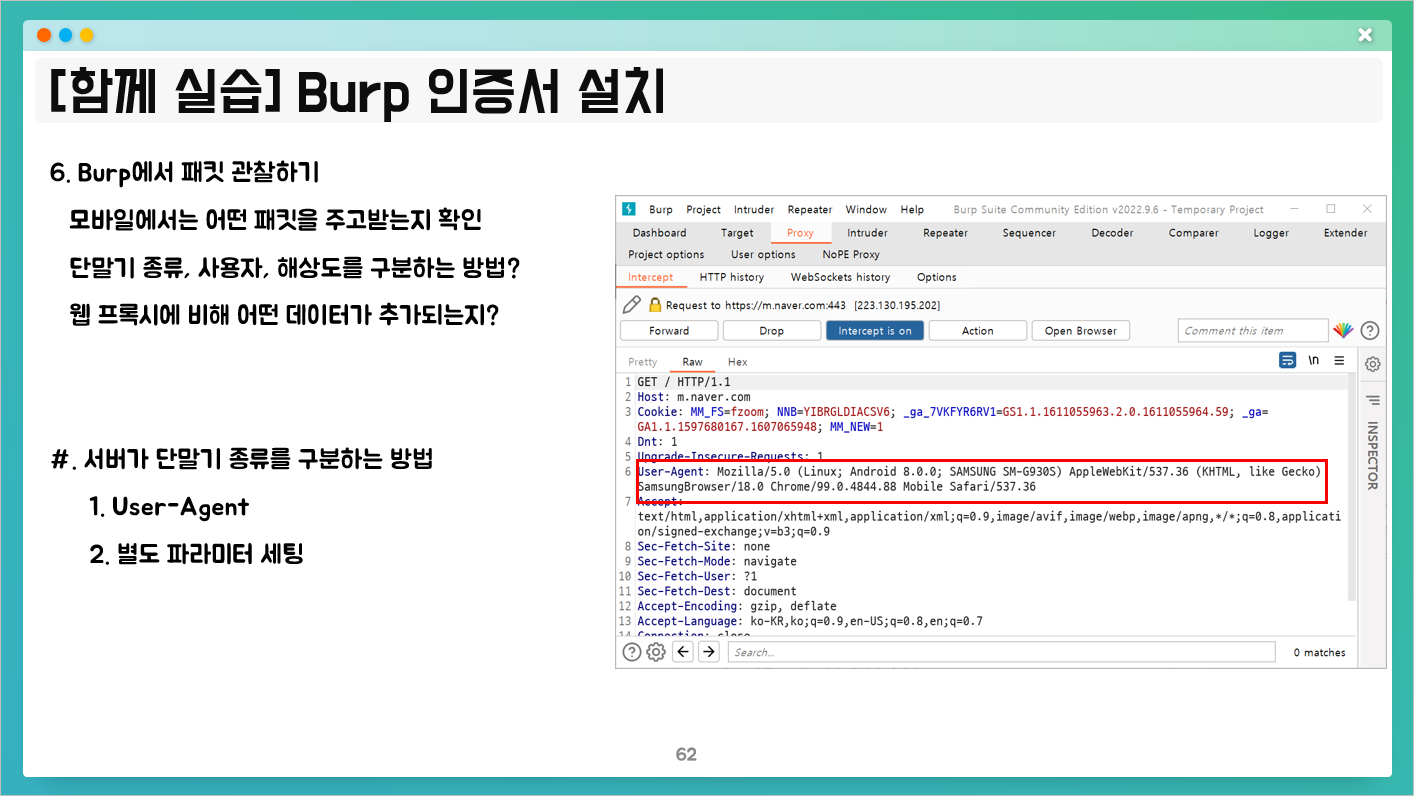Click the previous match back arrow
This screenshot has height=796, width=1414.
(x=683, y=652)
